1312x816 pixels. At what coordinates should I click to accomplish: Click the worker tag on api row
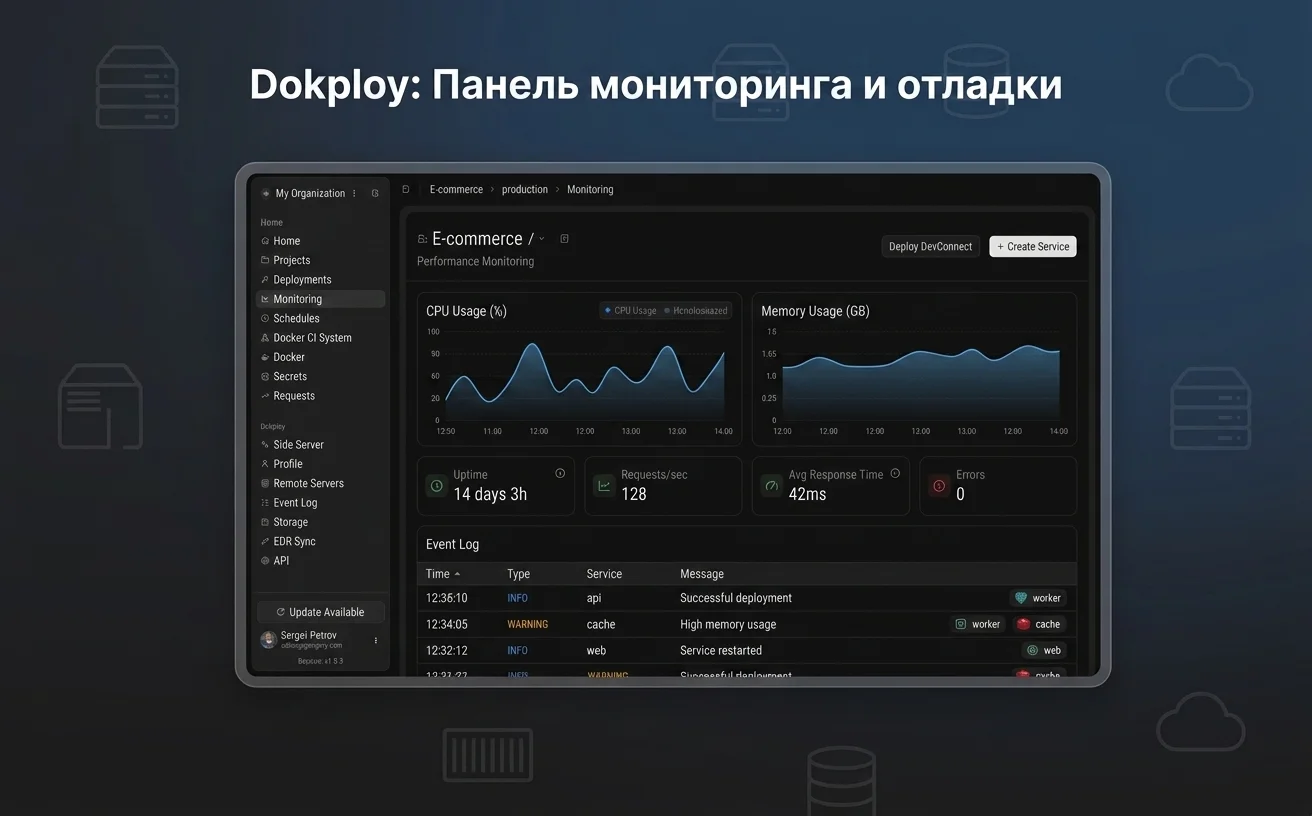point(1038,598)
